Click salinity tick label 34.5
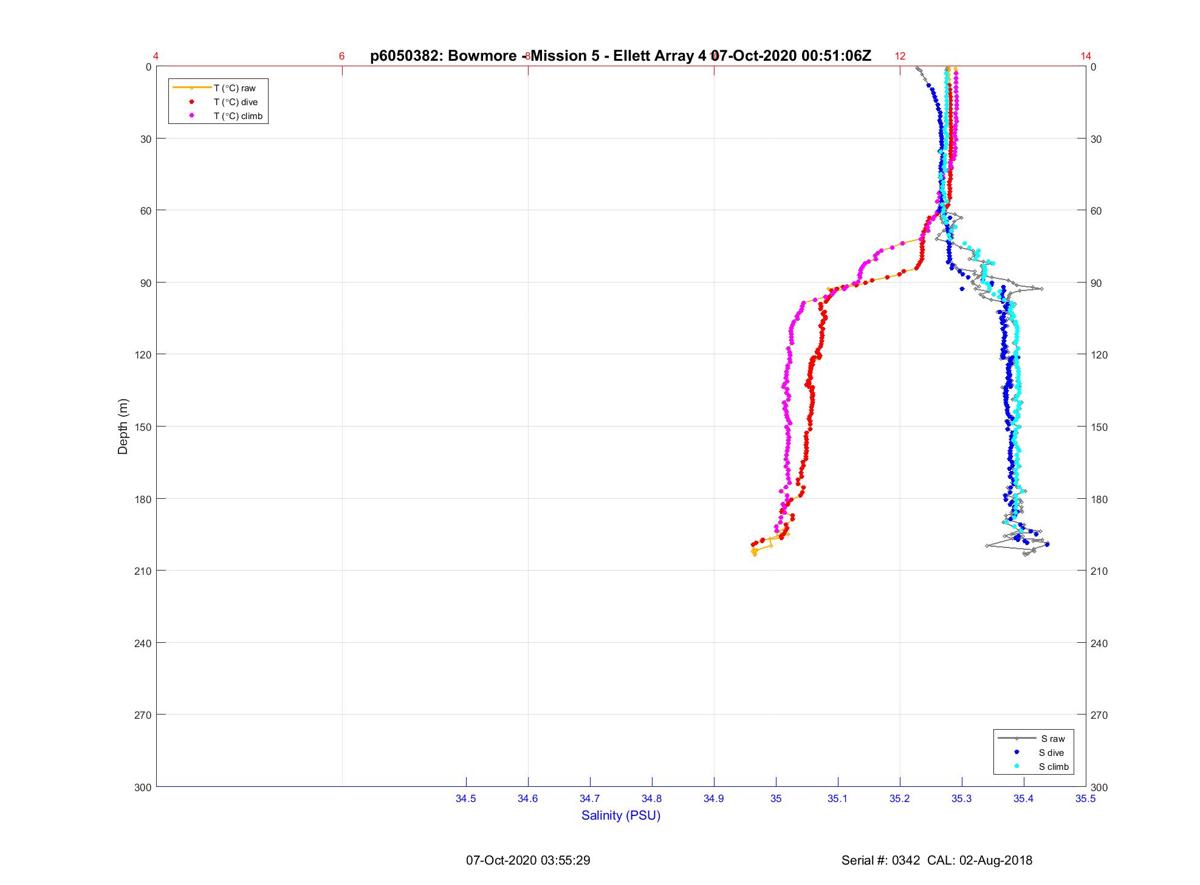Image resolution: width=1200 pixels, height=885 pixels. click(x=466, y=798)
